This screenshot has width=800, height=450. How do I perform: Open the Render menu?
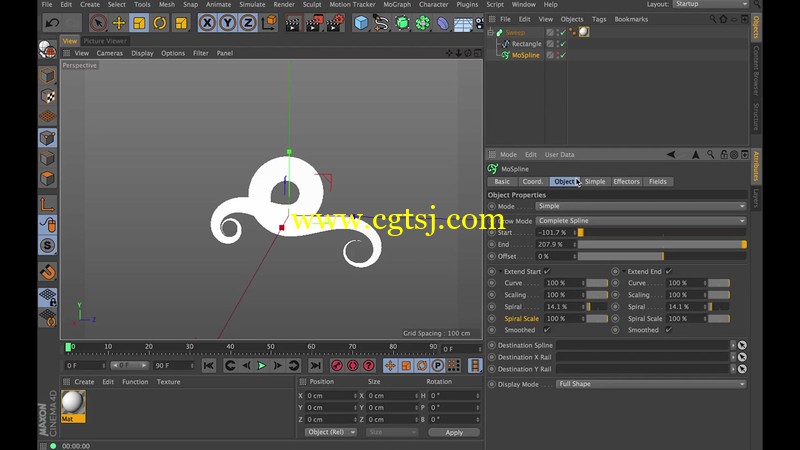[284, 5]
